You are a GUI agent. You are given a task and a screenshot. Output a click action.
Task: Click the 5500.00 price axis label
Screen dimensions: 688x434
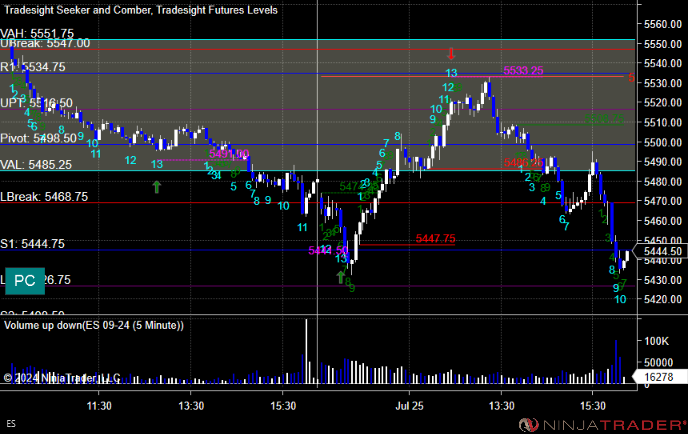pos(663,142)
